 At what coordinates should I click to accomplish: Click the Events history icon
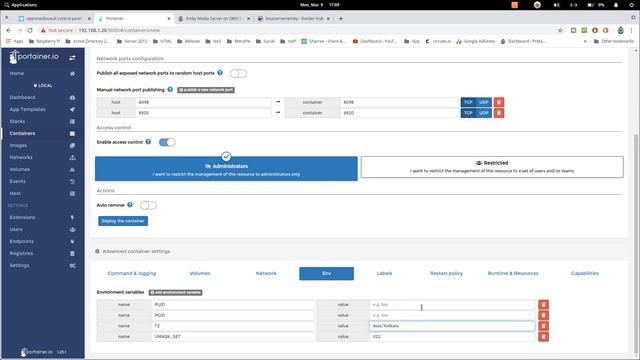pyautogui.click(x=72, y=181)
